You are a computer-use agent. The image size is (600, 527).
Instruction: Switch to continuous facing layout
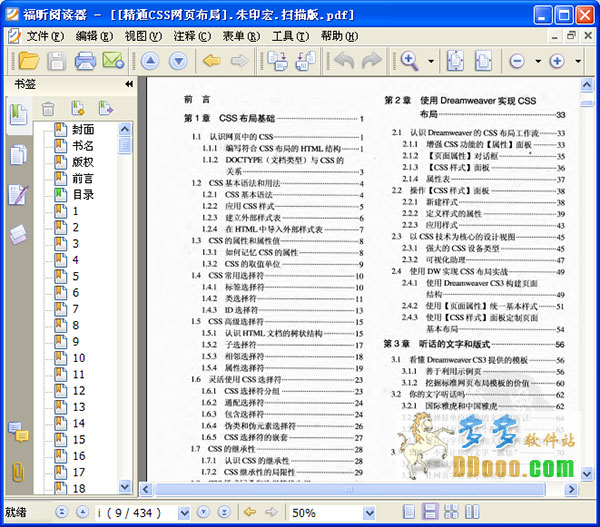pos(451,512)
